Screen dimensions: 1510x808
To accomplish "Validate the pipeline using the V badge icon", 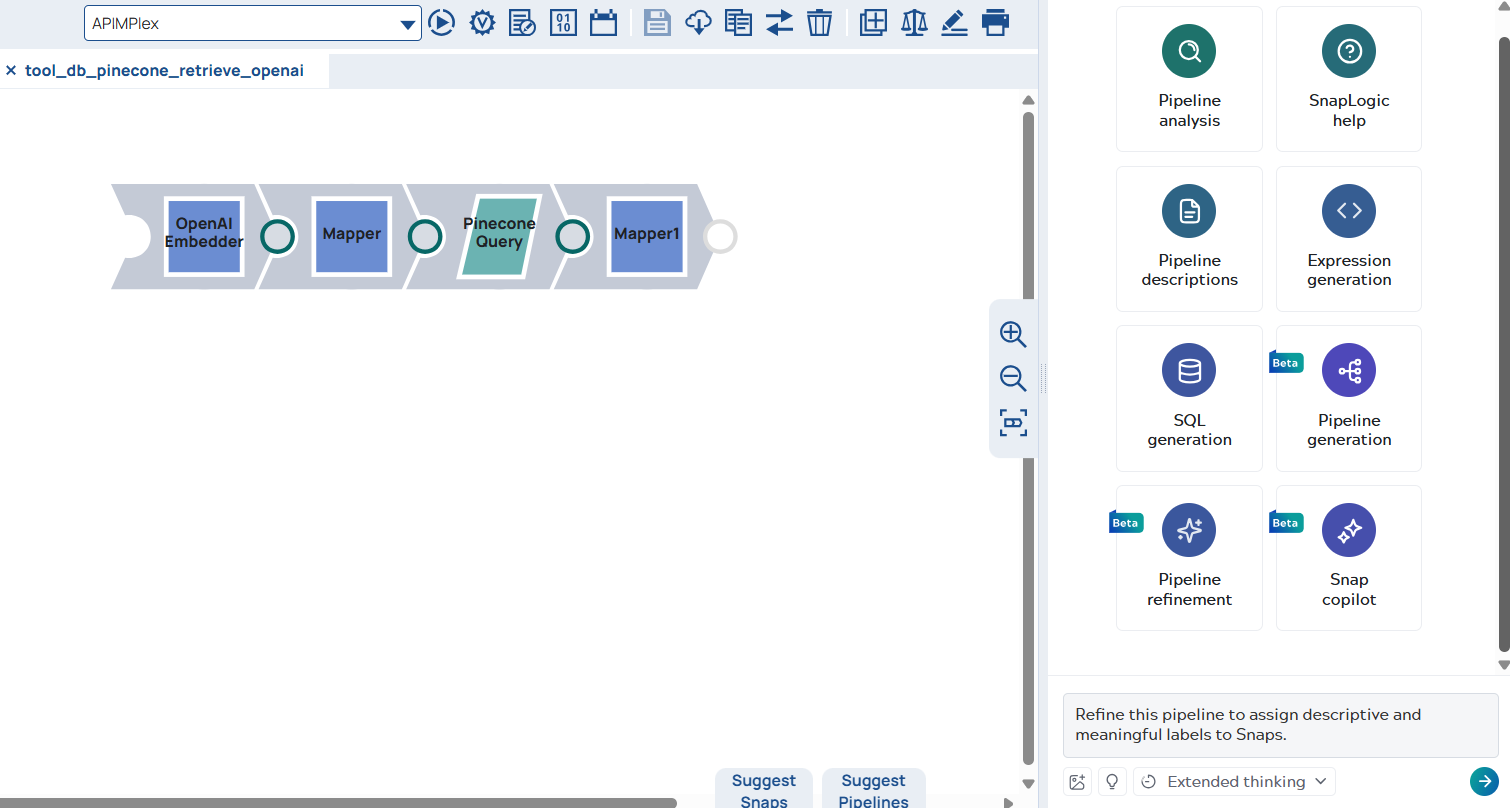I will point(482,22).
